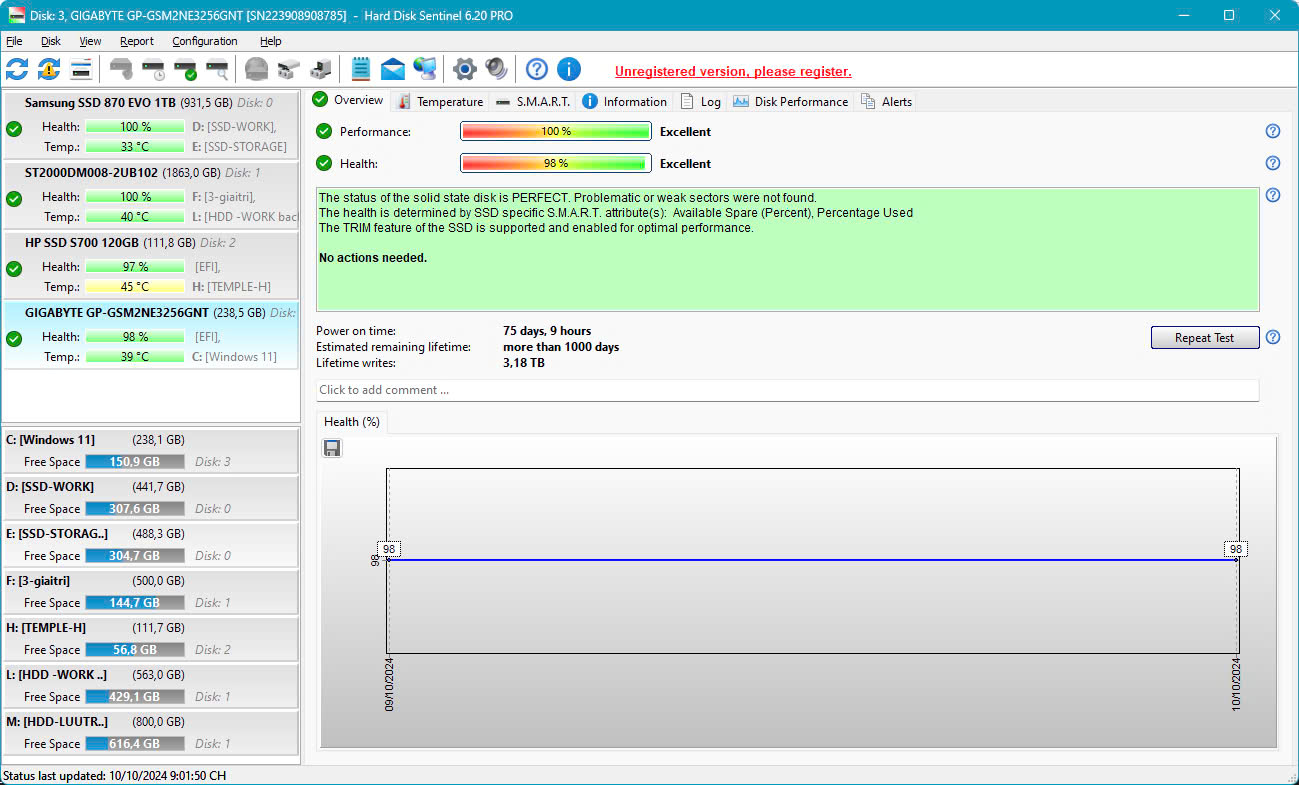Click the Unregistered version, please register link

click(733, 71)
